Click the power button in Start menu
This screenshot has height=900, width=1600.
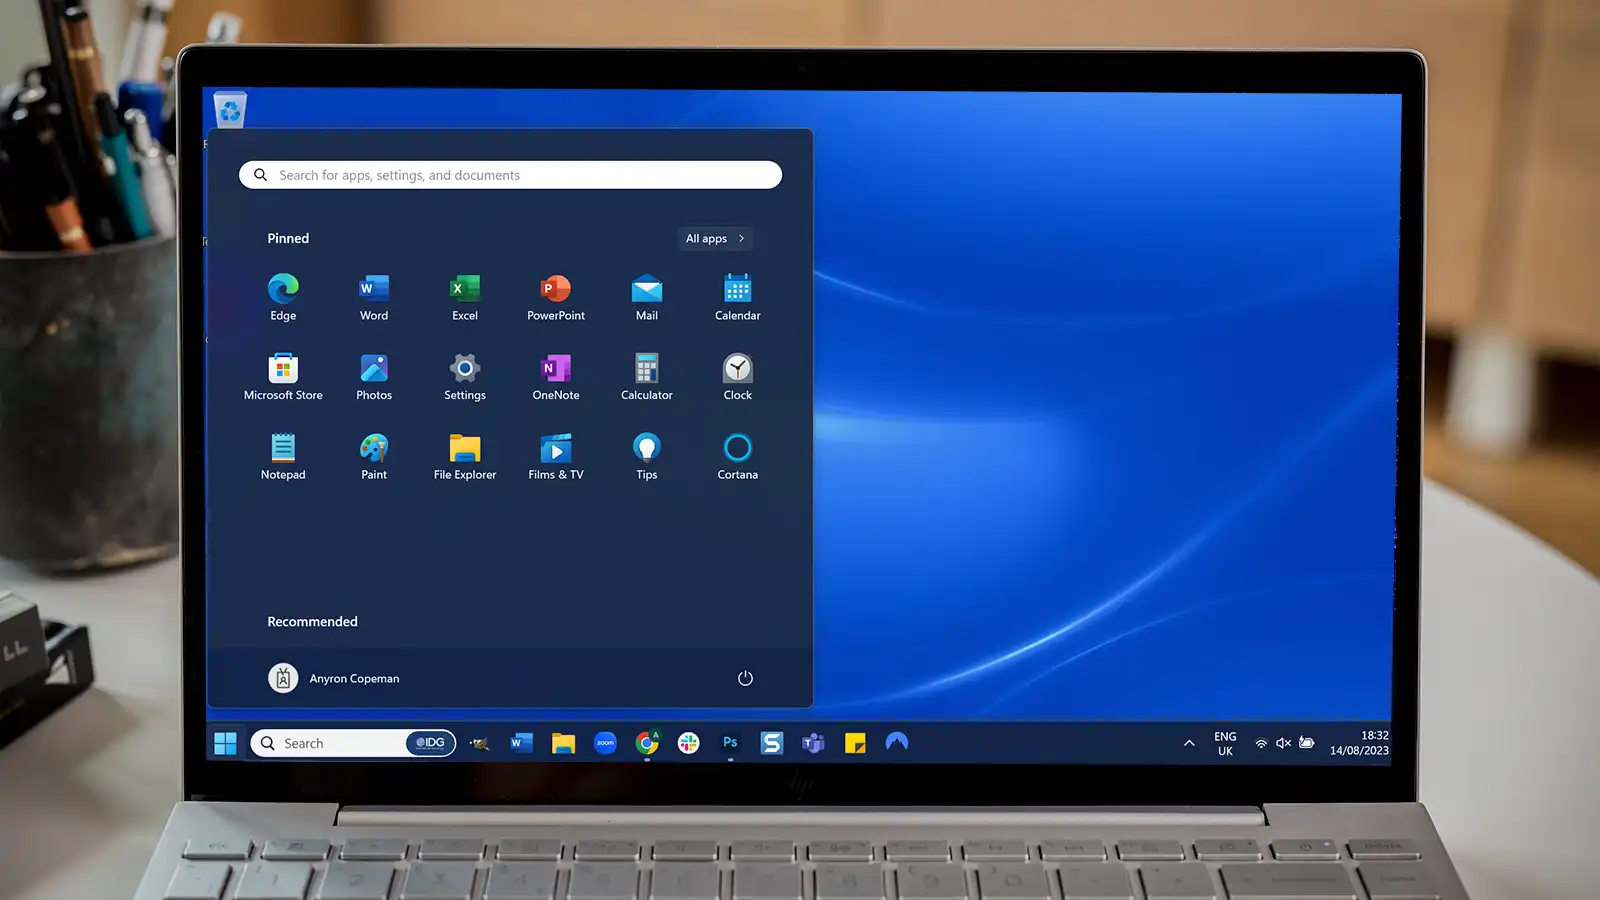(745, 678)
